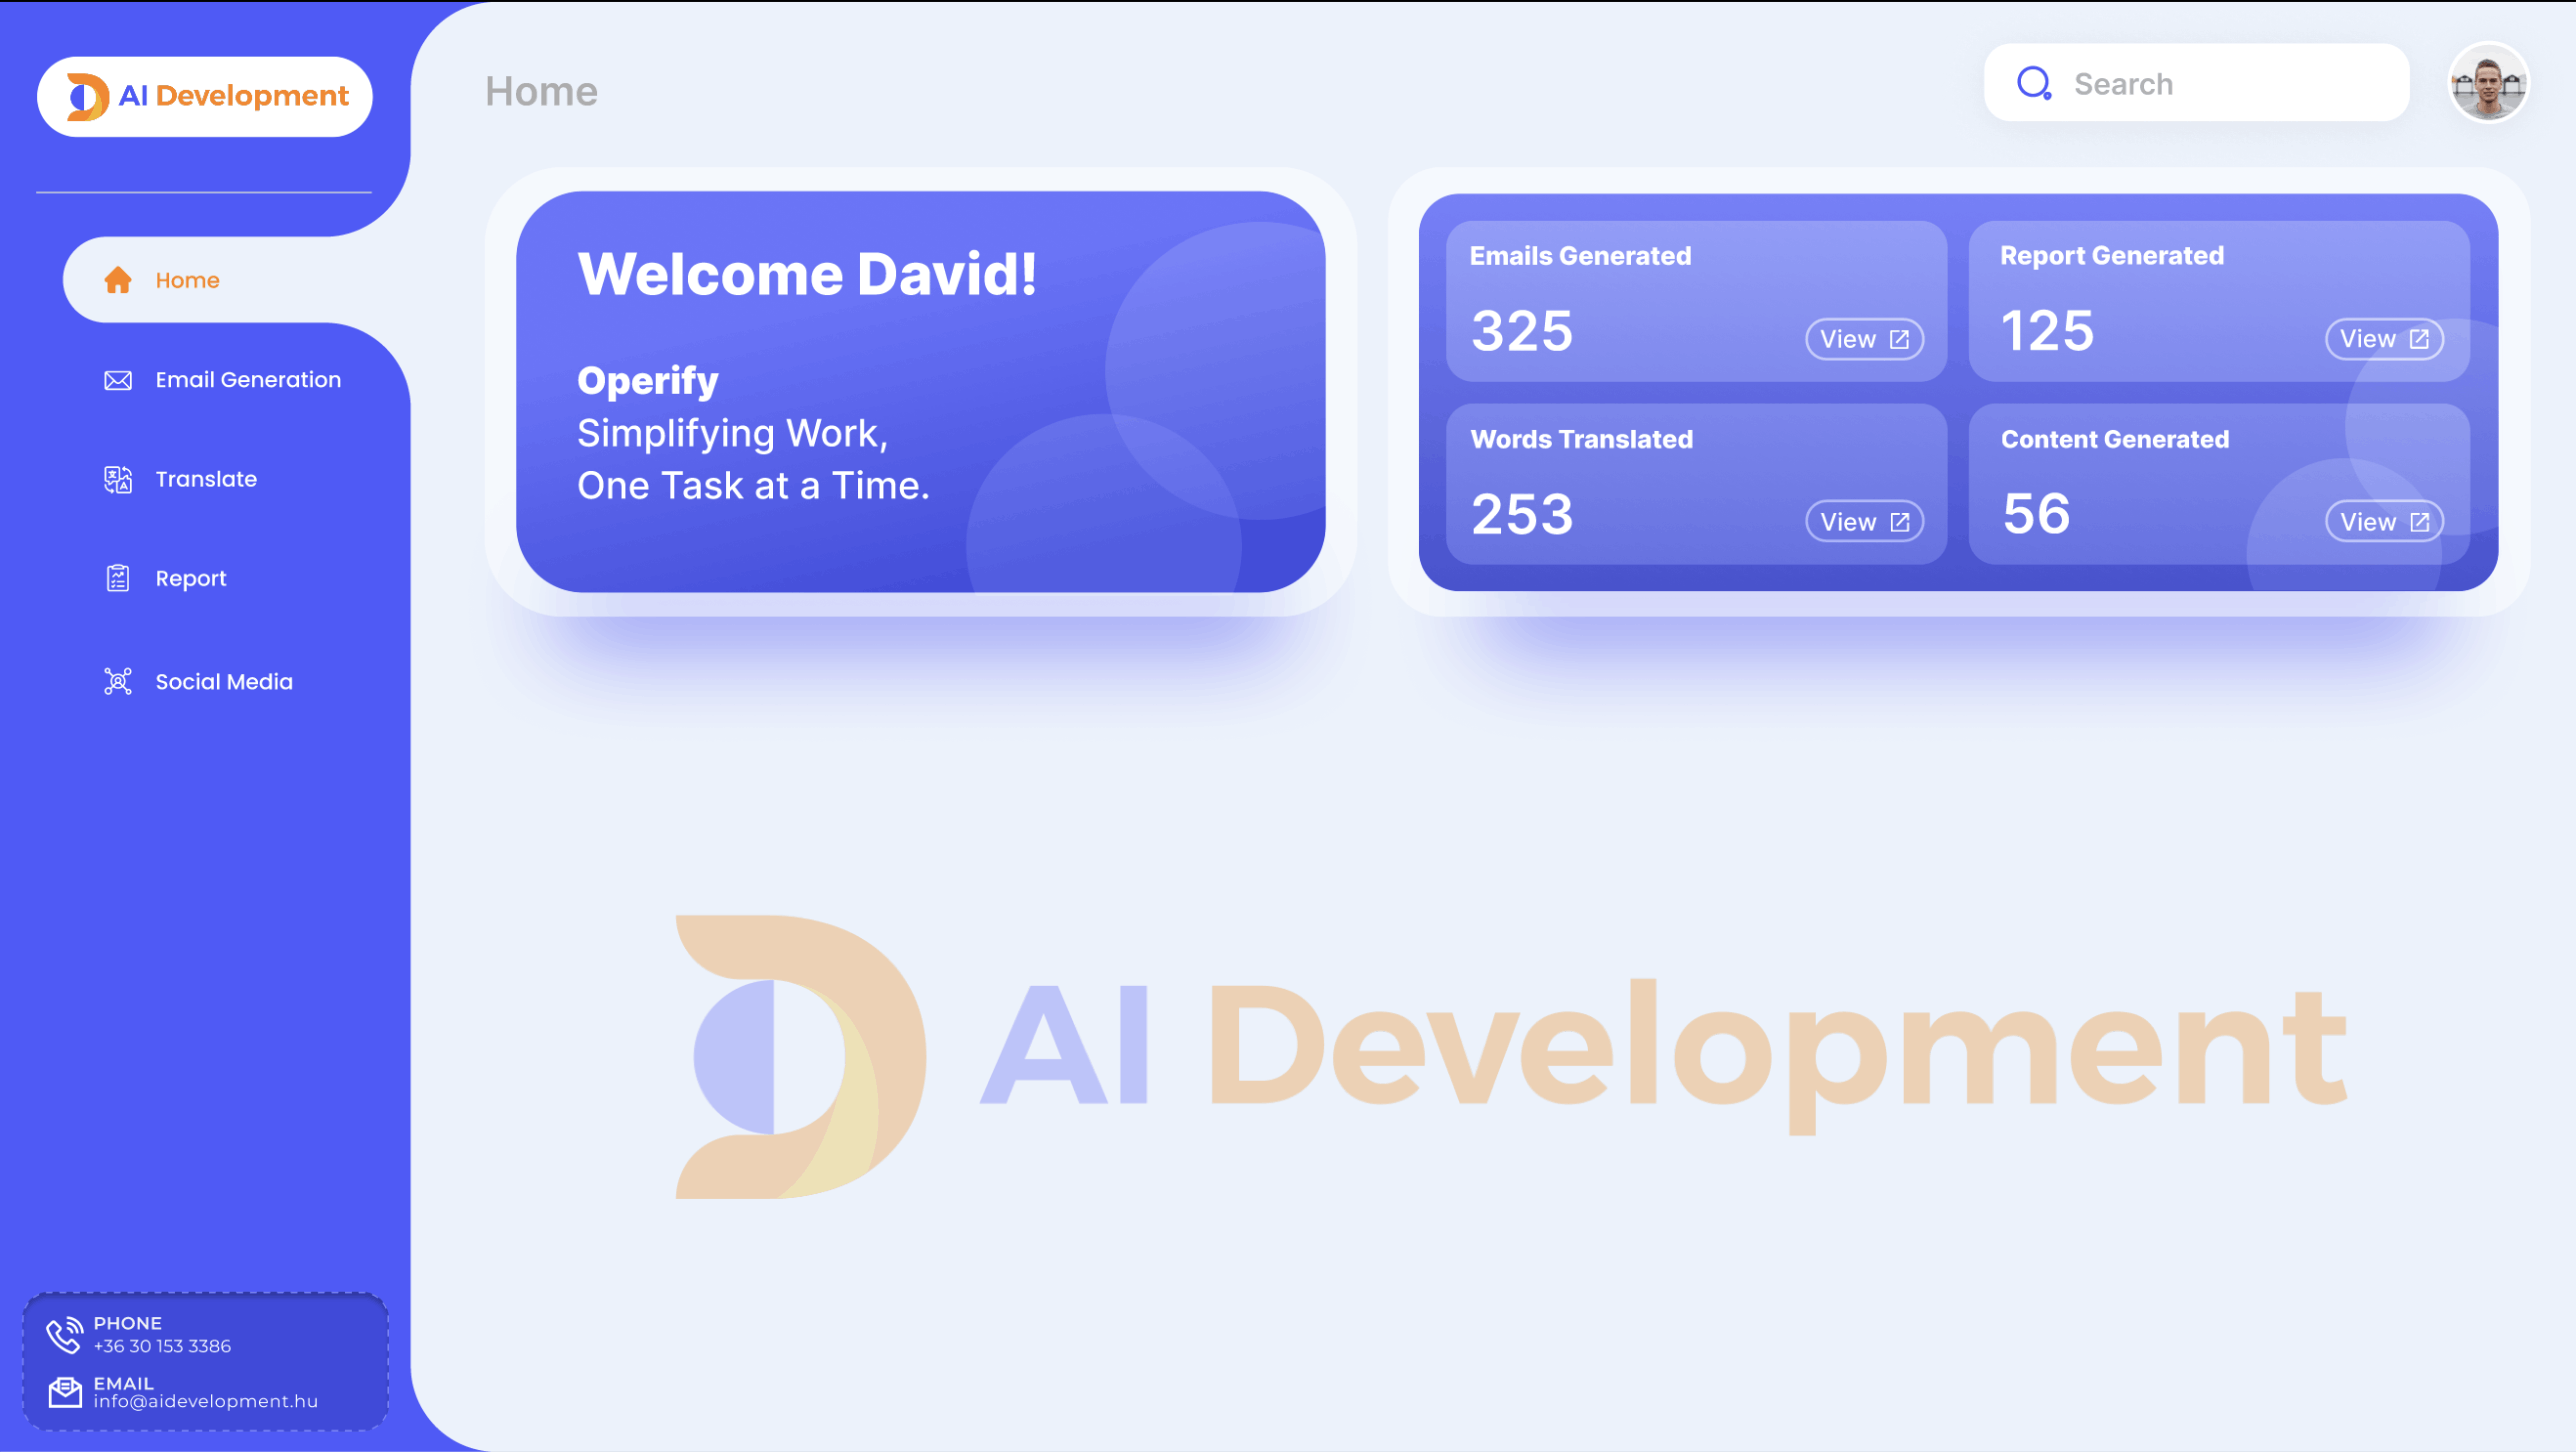This screenshot has height=1452, width=2576.
Task: Click the Report sidebar icon
Action: point(119,578)
